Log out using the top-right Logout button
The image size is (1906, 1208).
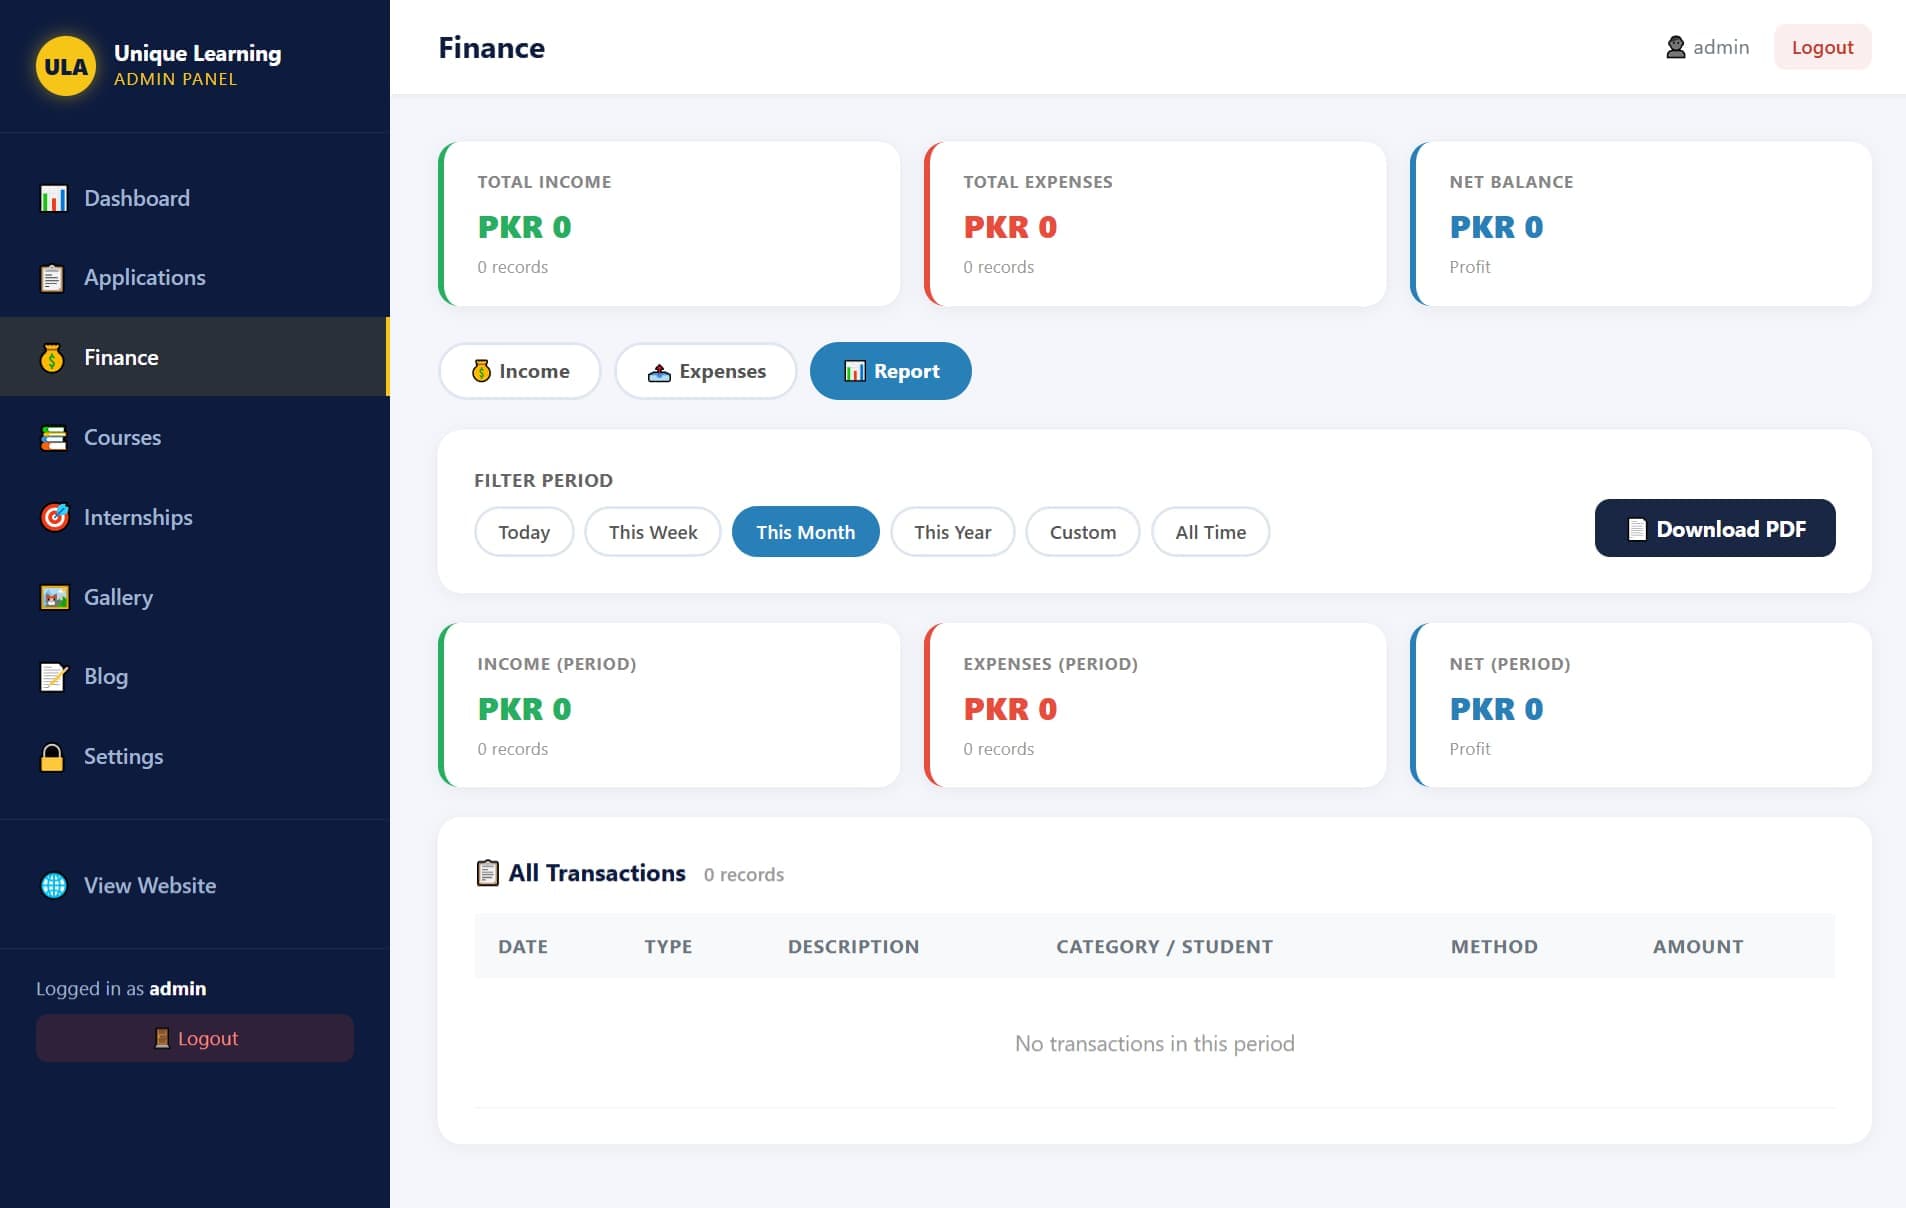coord(1822,47)
